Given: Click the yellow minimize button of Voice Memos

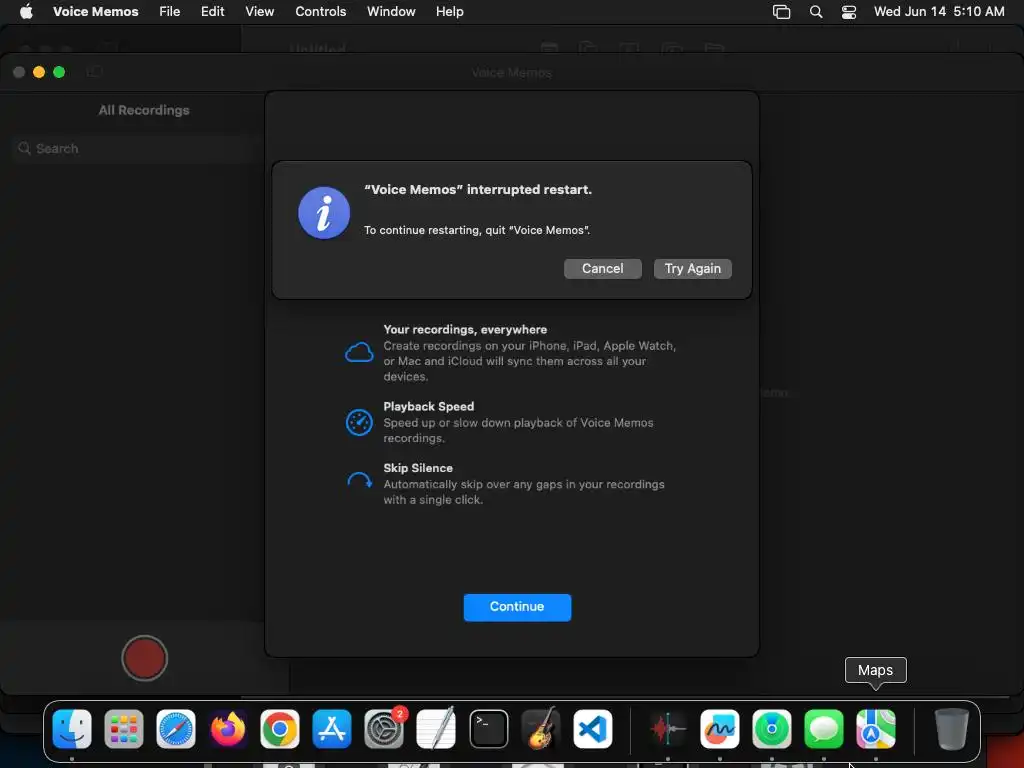Looking at the screenshot, I should [39, 72].
